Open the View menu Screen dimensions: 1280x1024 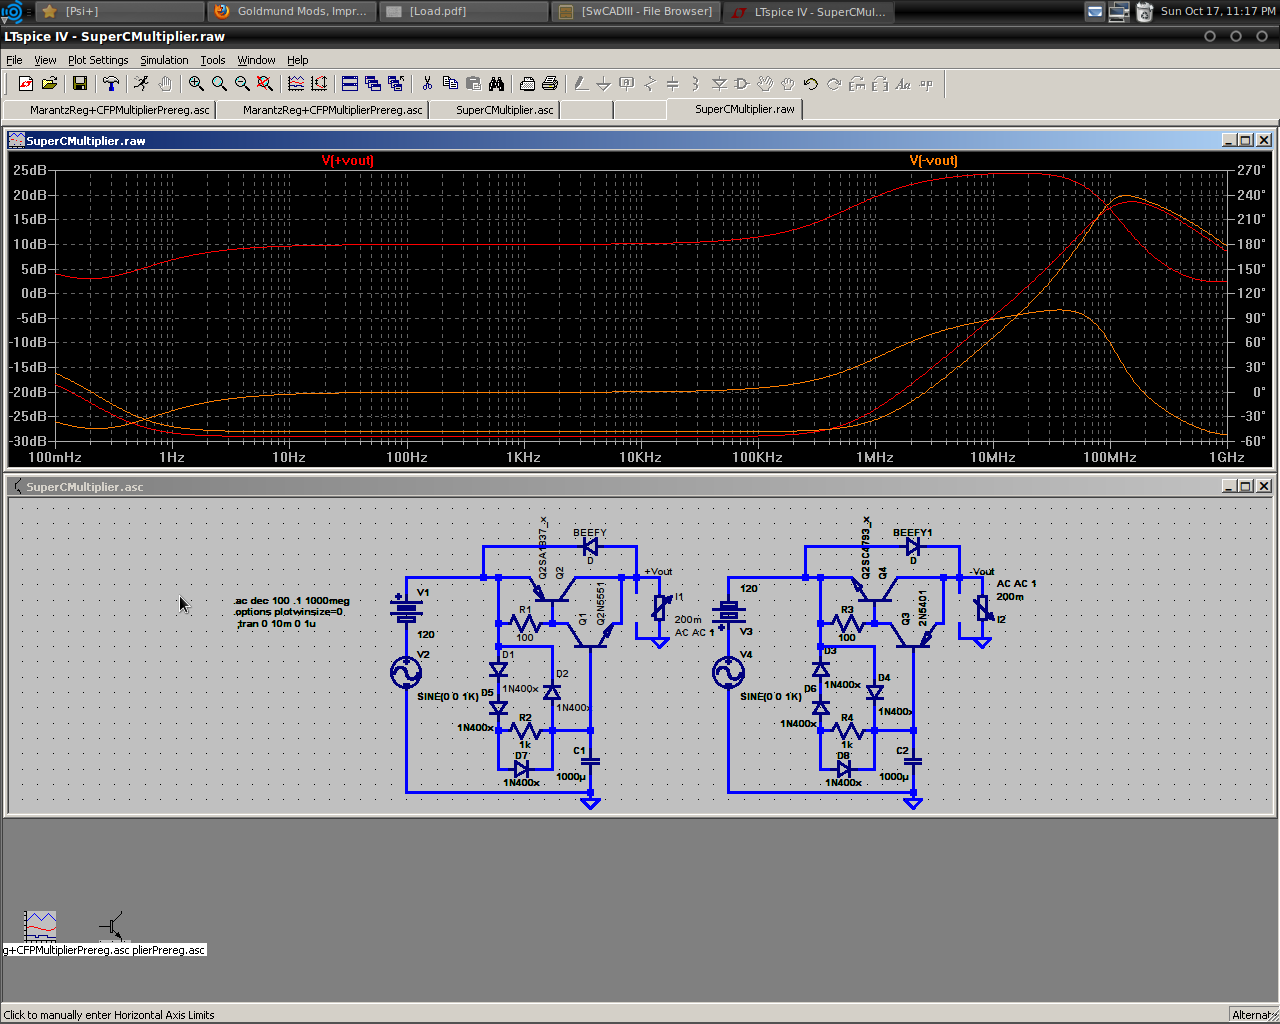pyautogui.click(x=45, y=60)
